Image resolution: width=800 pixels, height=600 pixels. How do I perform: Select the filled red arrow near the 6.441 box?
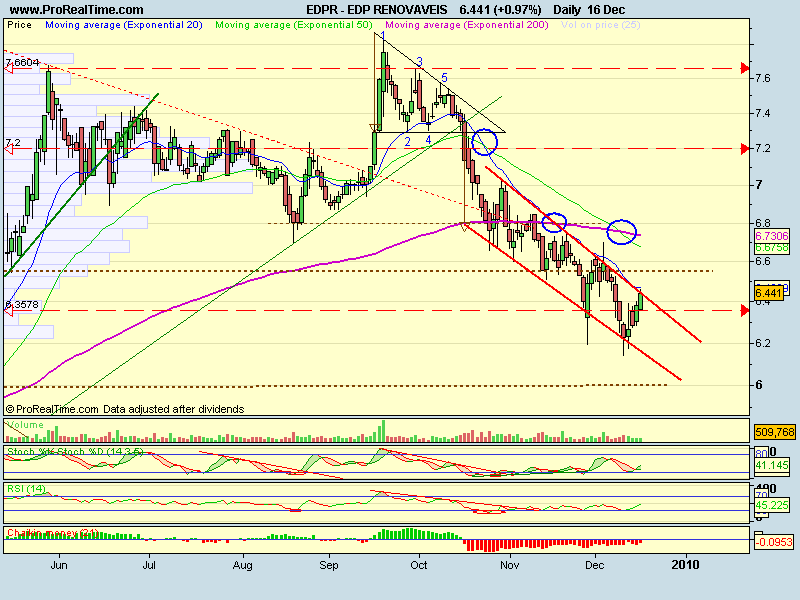point(745,310)
